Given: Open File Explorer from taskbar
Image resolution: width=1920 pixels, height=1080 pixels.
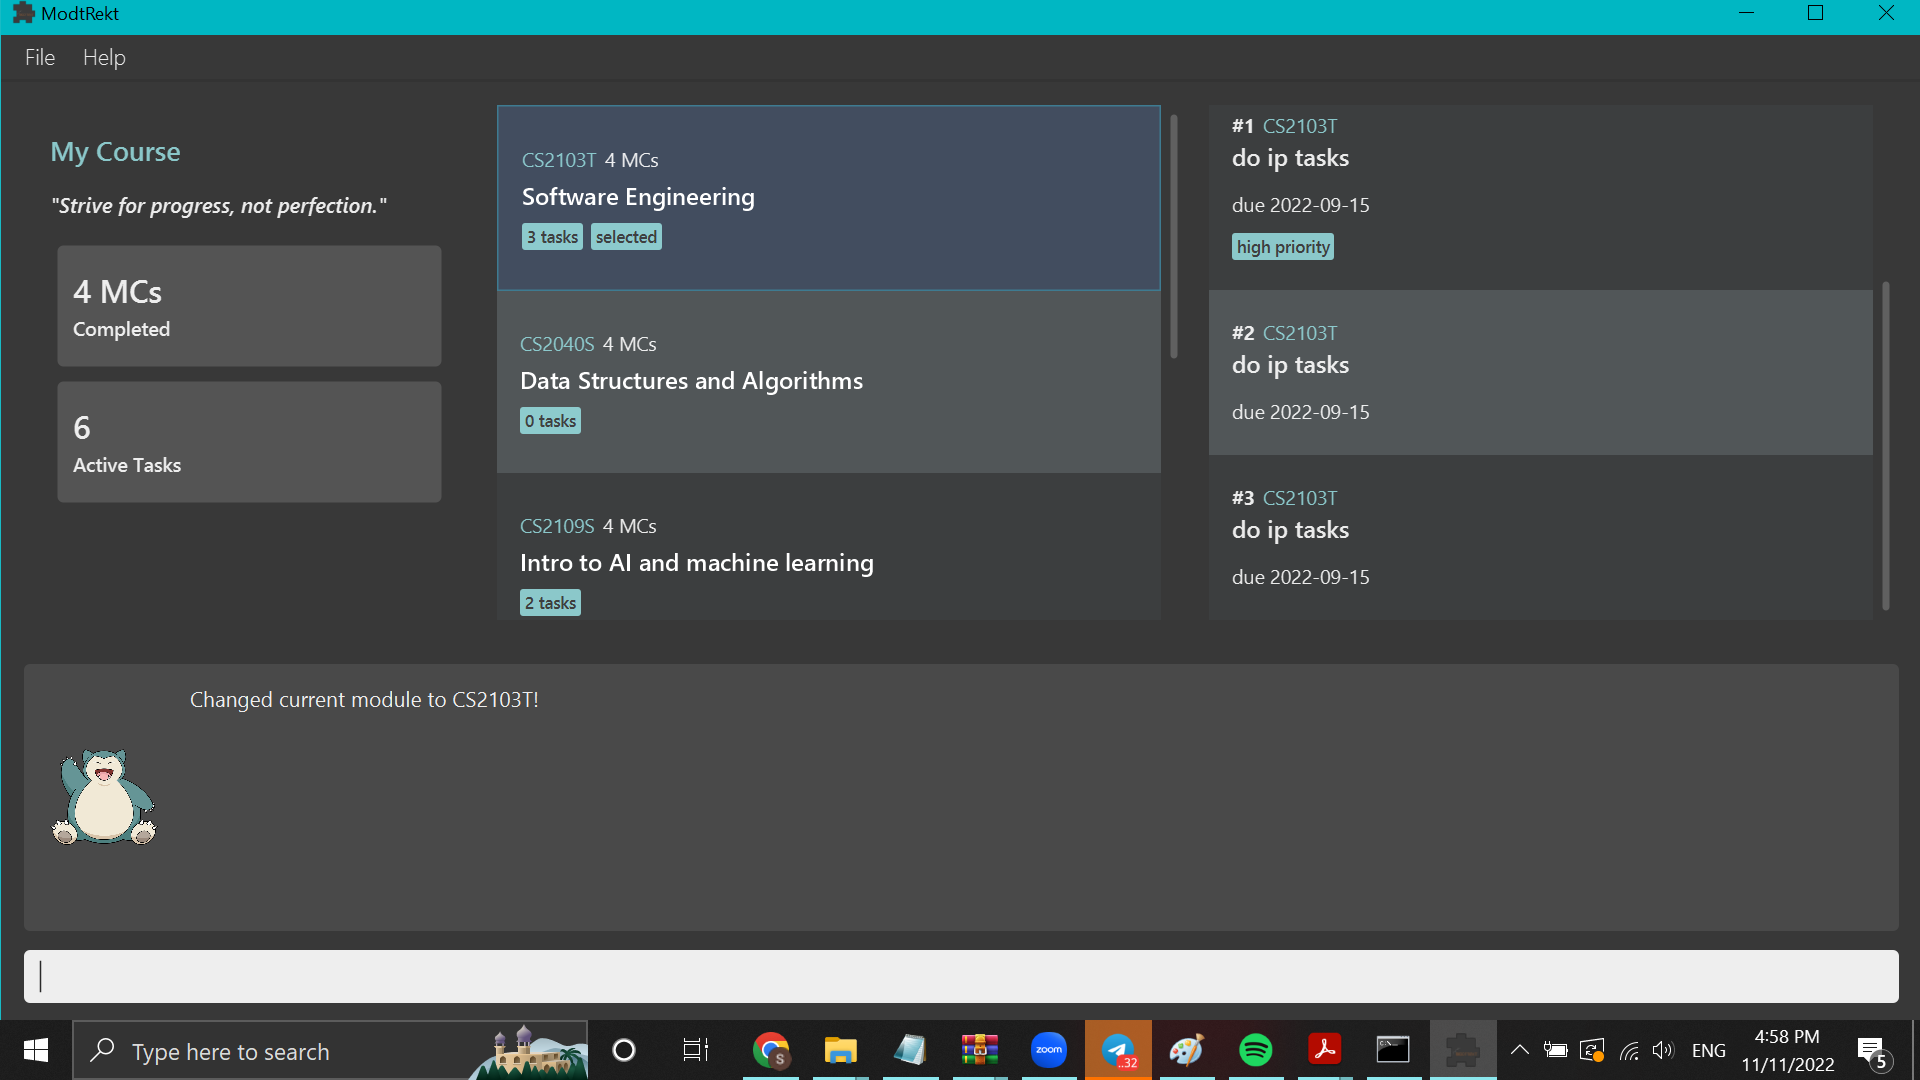Looking at the screenshot, I should coord(840,1050).
